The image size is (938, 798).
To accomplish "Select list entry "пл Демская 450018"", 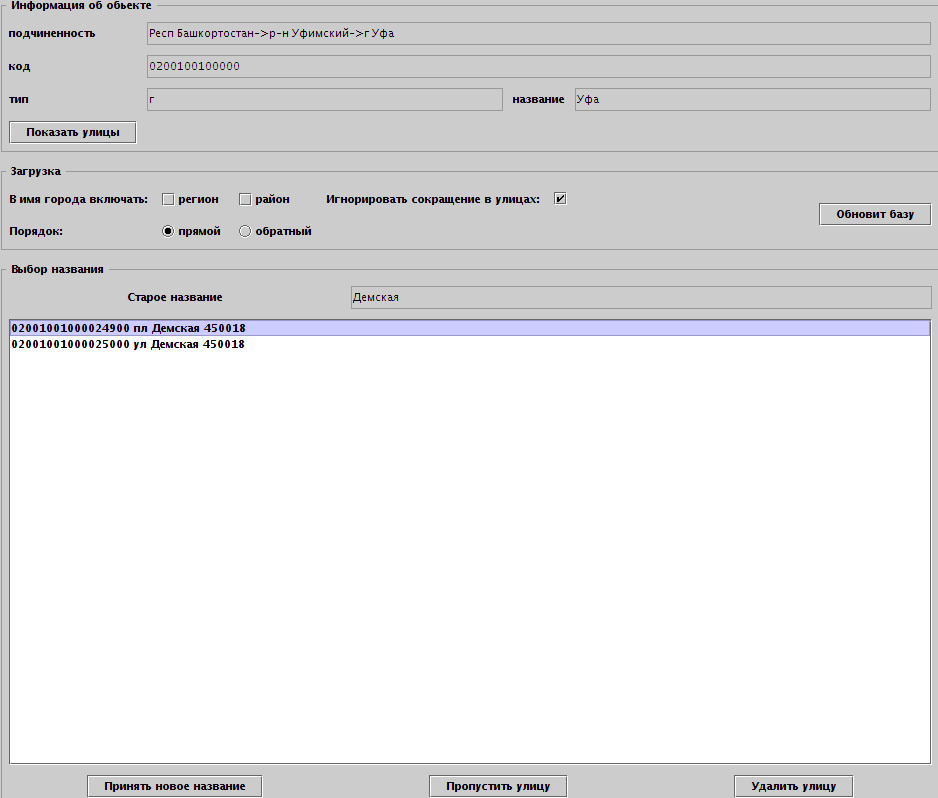I will click(128, 328).
